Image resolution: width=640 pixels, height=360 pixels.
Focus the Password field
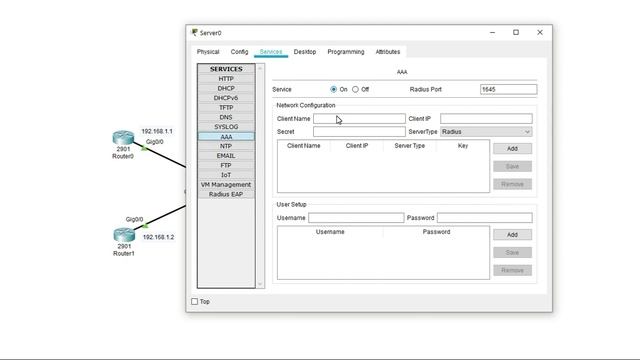(484, 218)
